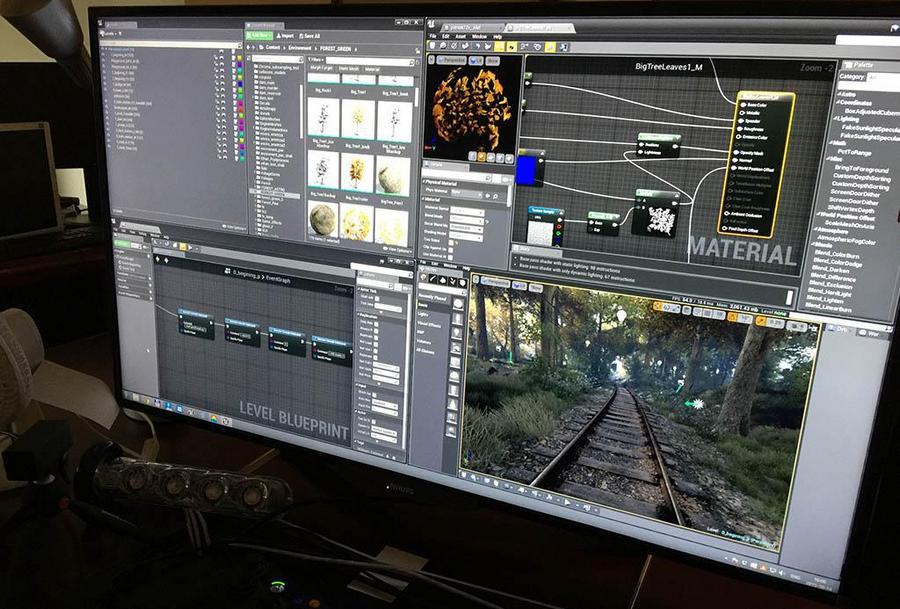
Task: Select the cube preview shape in the material preview
Action: 500,157
